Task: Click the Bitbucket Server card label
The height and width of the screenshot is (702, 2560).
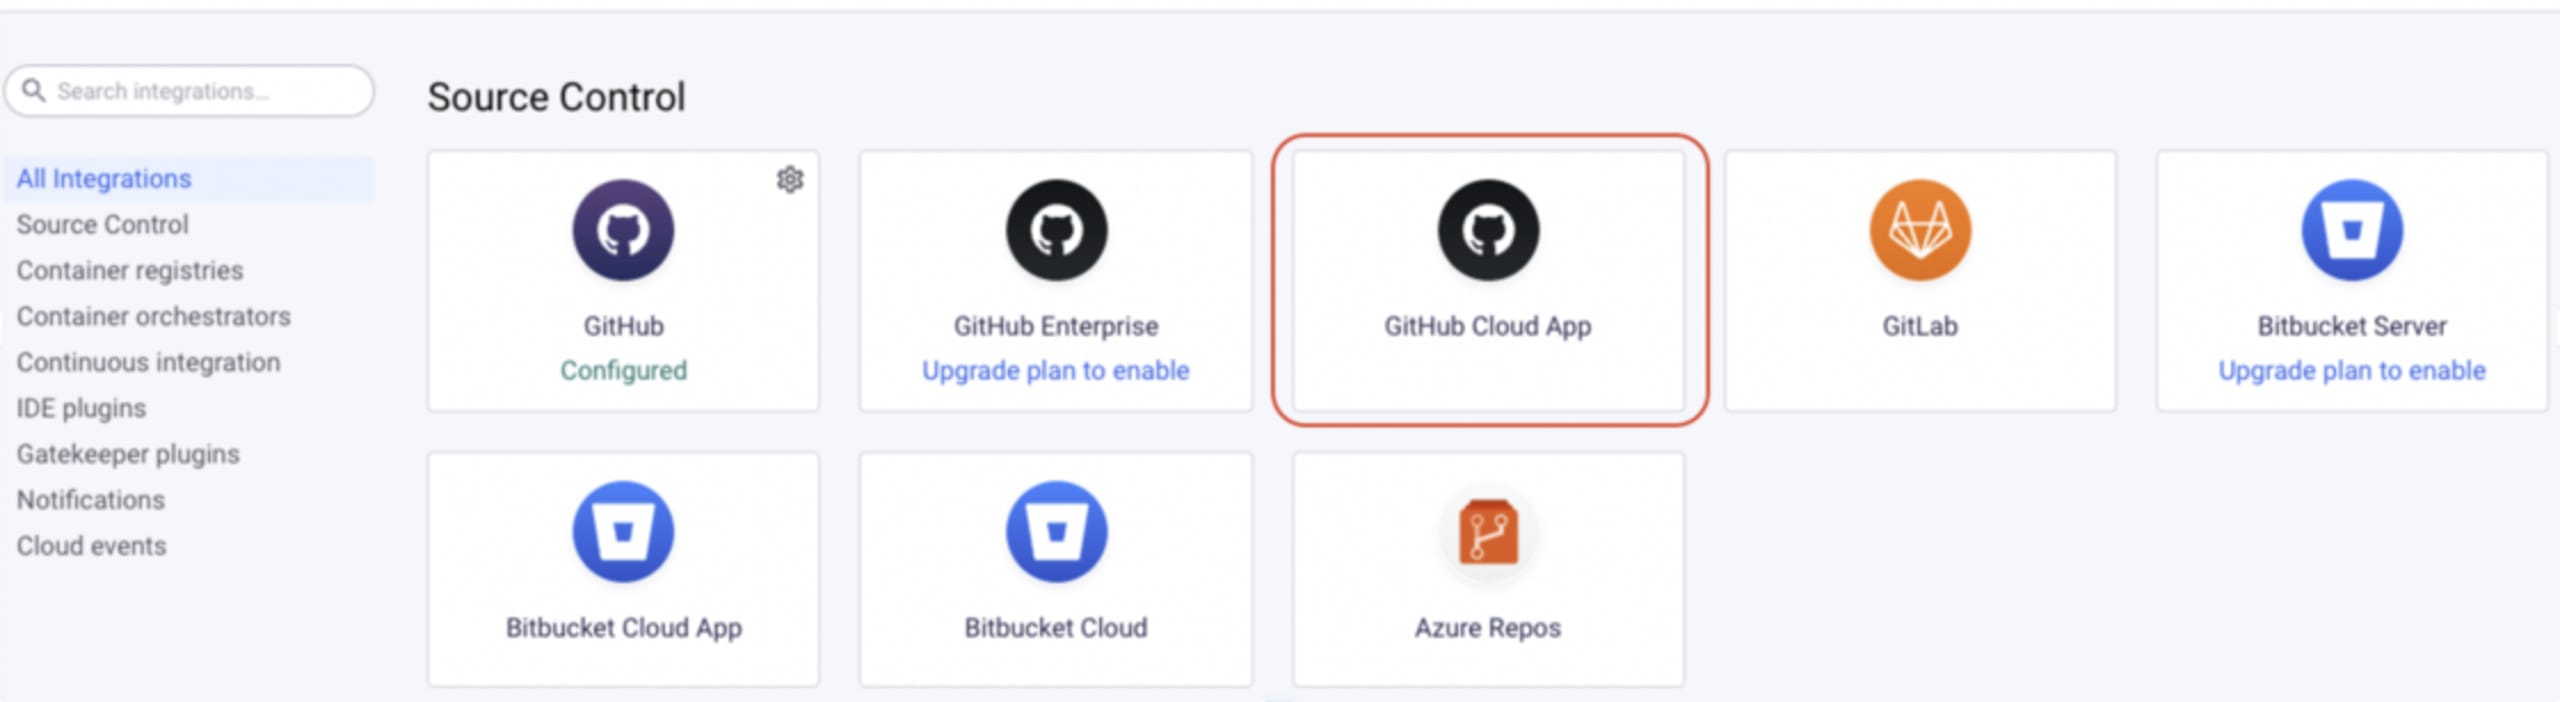Action: point(2352,326)
